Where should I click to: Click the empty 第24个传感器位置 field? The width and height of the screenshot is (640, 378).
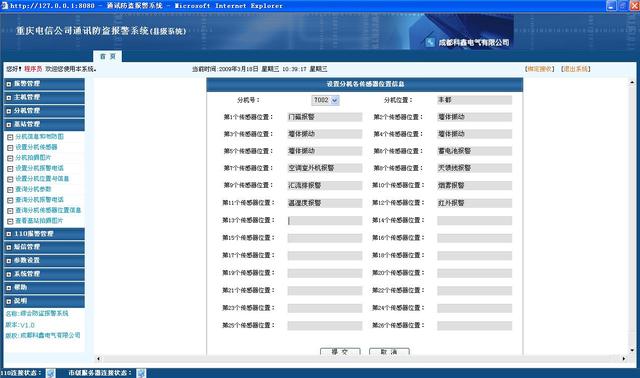[x=474, y=308]
